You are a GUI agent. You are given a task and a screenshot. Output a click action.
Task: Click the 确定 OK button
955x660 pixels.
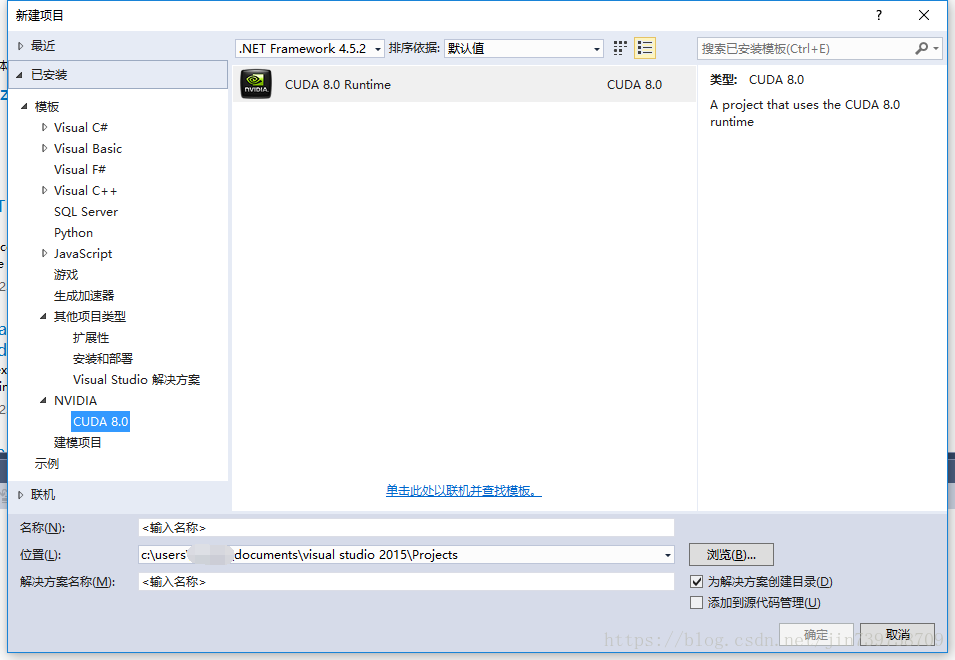[x=816, y=635]
